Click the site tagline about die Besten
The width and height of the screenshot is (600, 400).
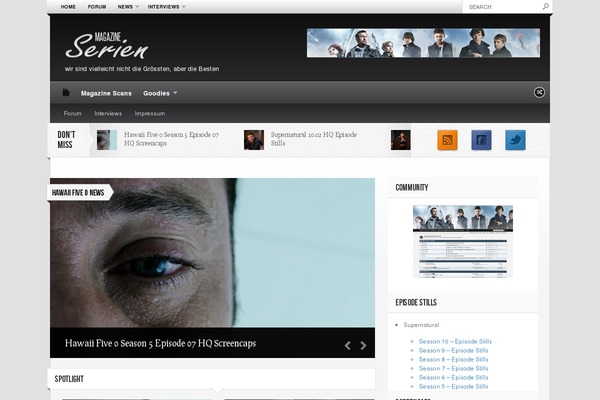[142, 69]
